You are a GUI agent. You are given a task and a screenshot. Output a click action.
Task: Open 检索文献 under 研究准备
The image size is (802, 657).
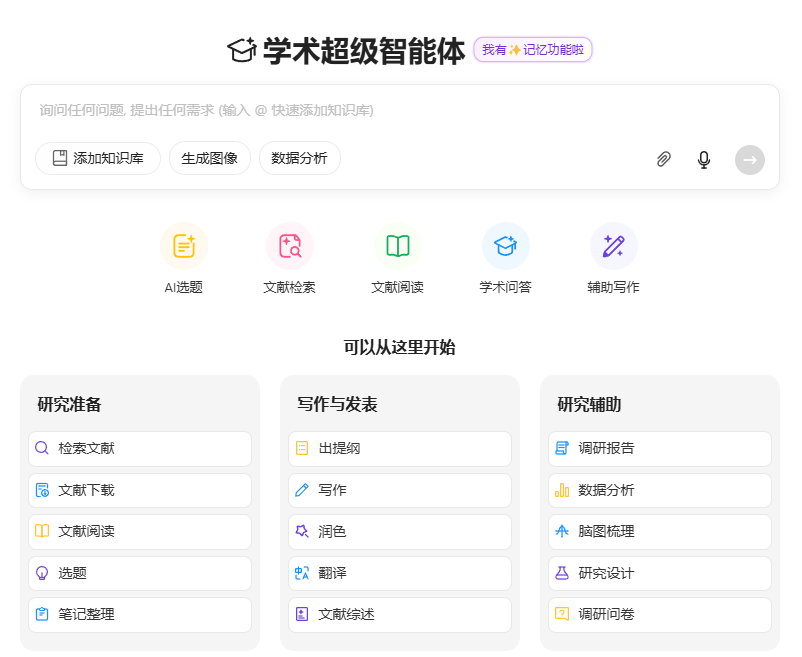[x=140, y=449]
